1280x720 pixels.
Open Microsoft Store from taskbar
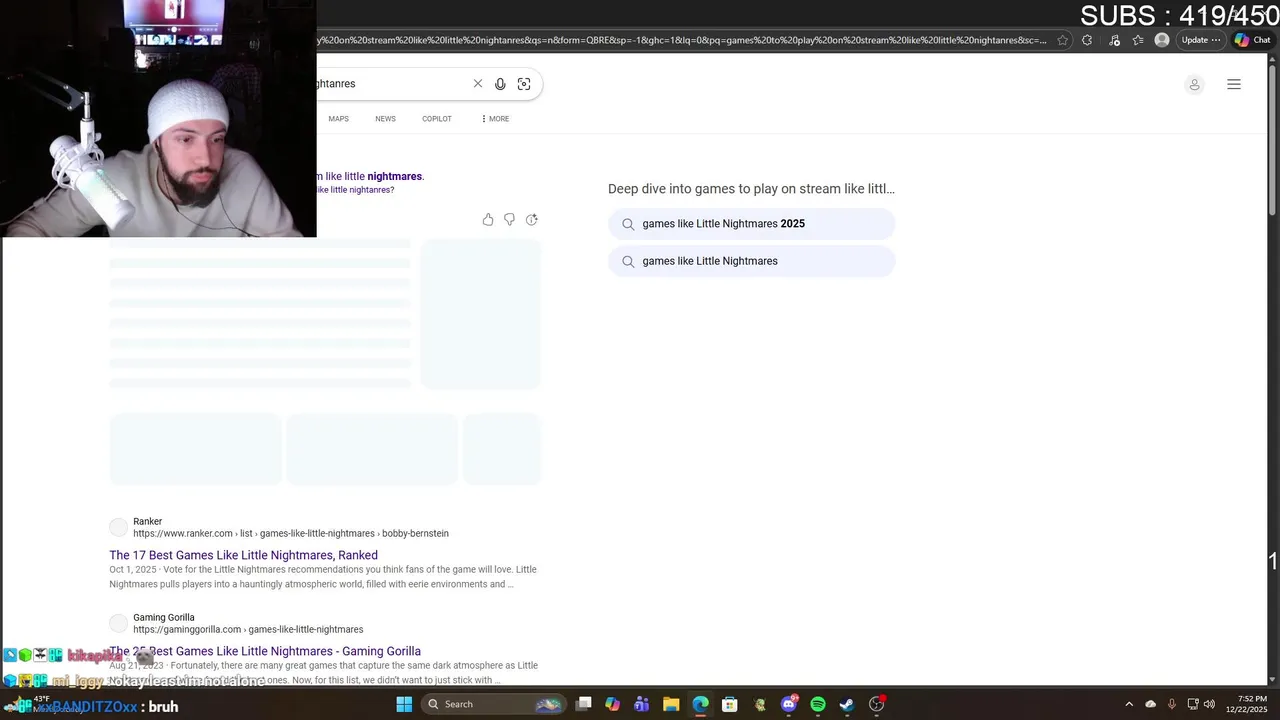coord(730,704)
